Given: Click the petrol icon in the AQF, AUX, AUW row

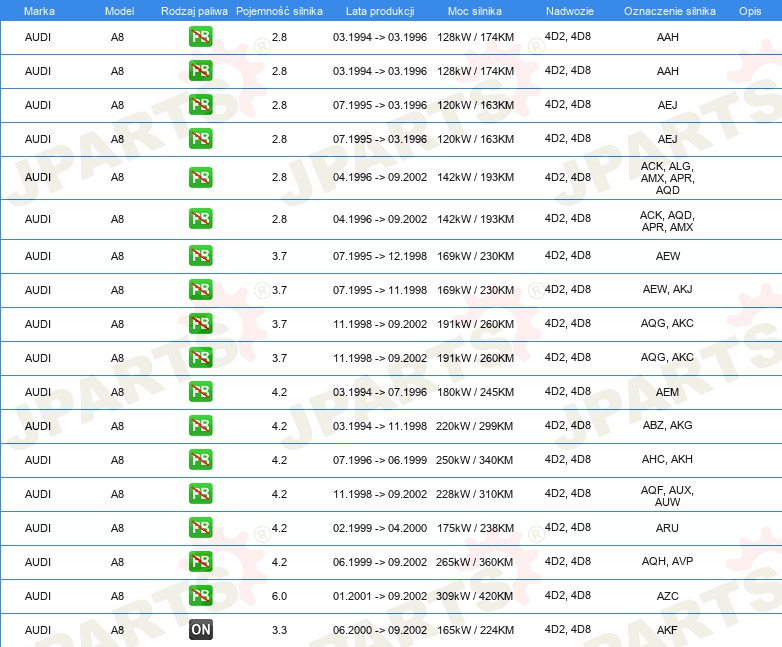Looking at the screenshot, I should (x=200, y=493).
